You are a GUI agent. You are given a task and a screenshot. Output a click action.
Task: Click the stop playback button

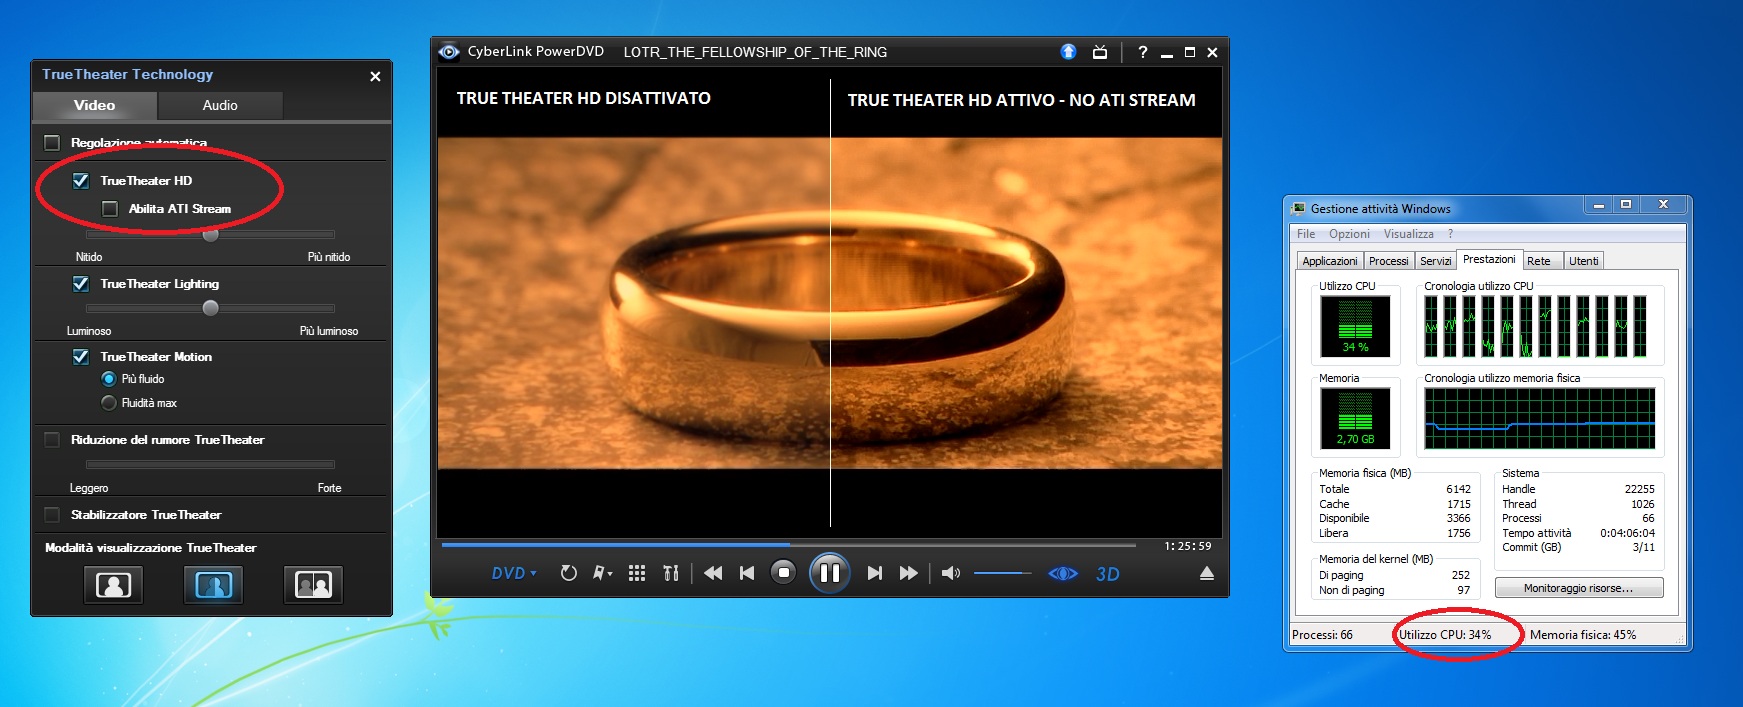tap(783, 573)
